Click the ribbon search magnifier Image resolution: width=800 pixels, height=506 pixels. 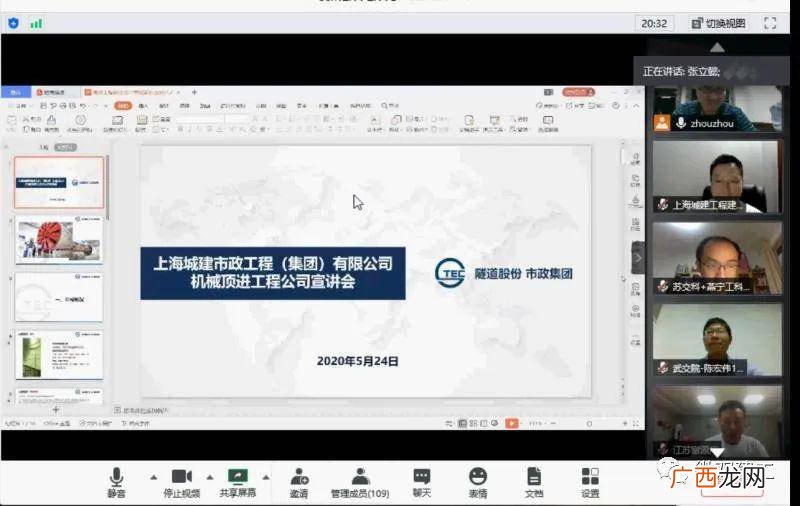click(385, 106)
